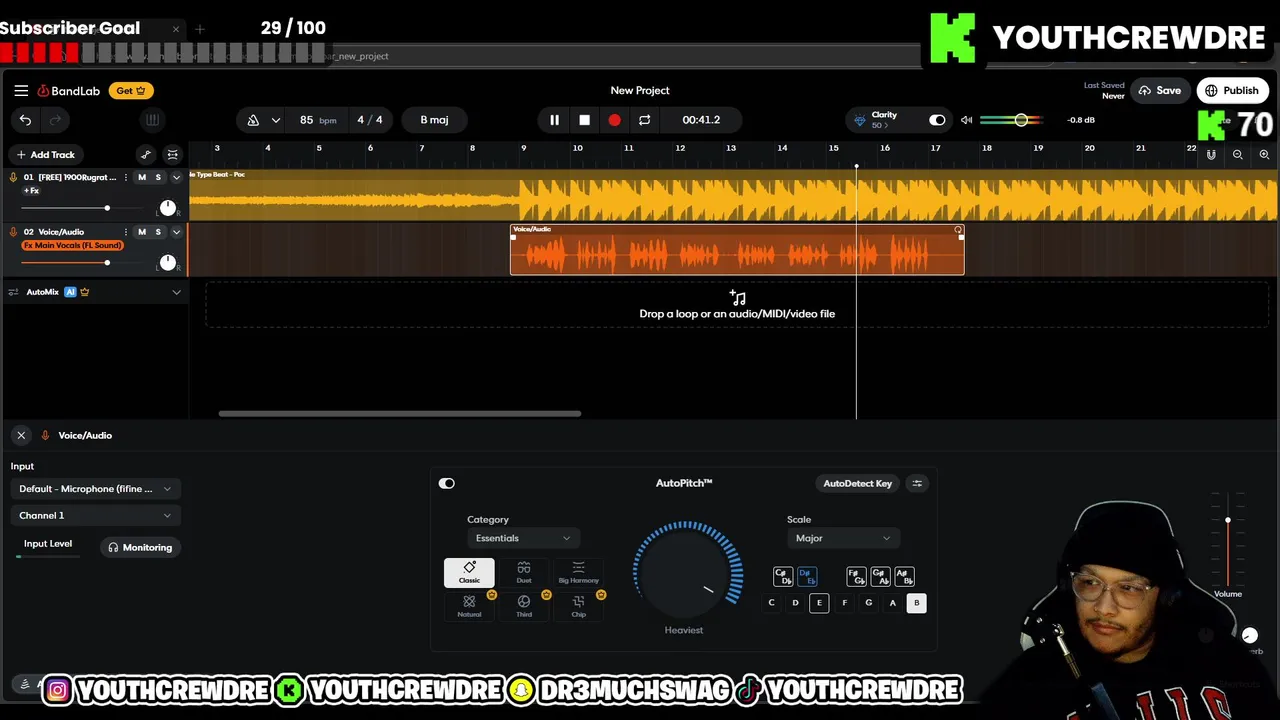Select the Natural premium preset
Screen dimensions: 1280x720
tap(469, 606)
